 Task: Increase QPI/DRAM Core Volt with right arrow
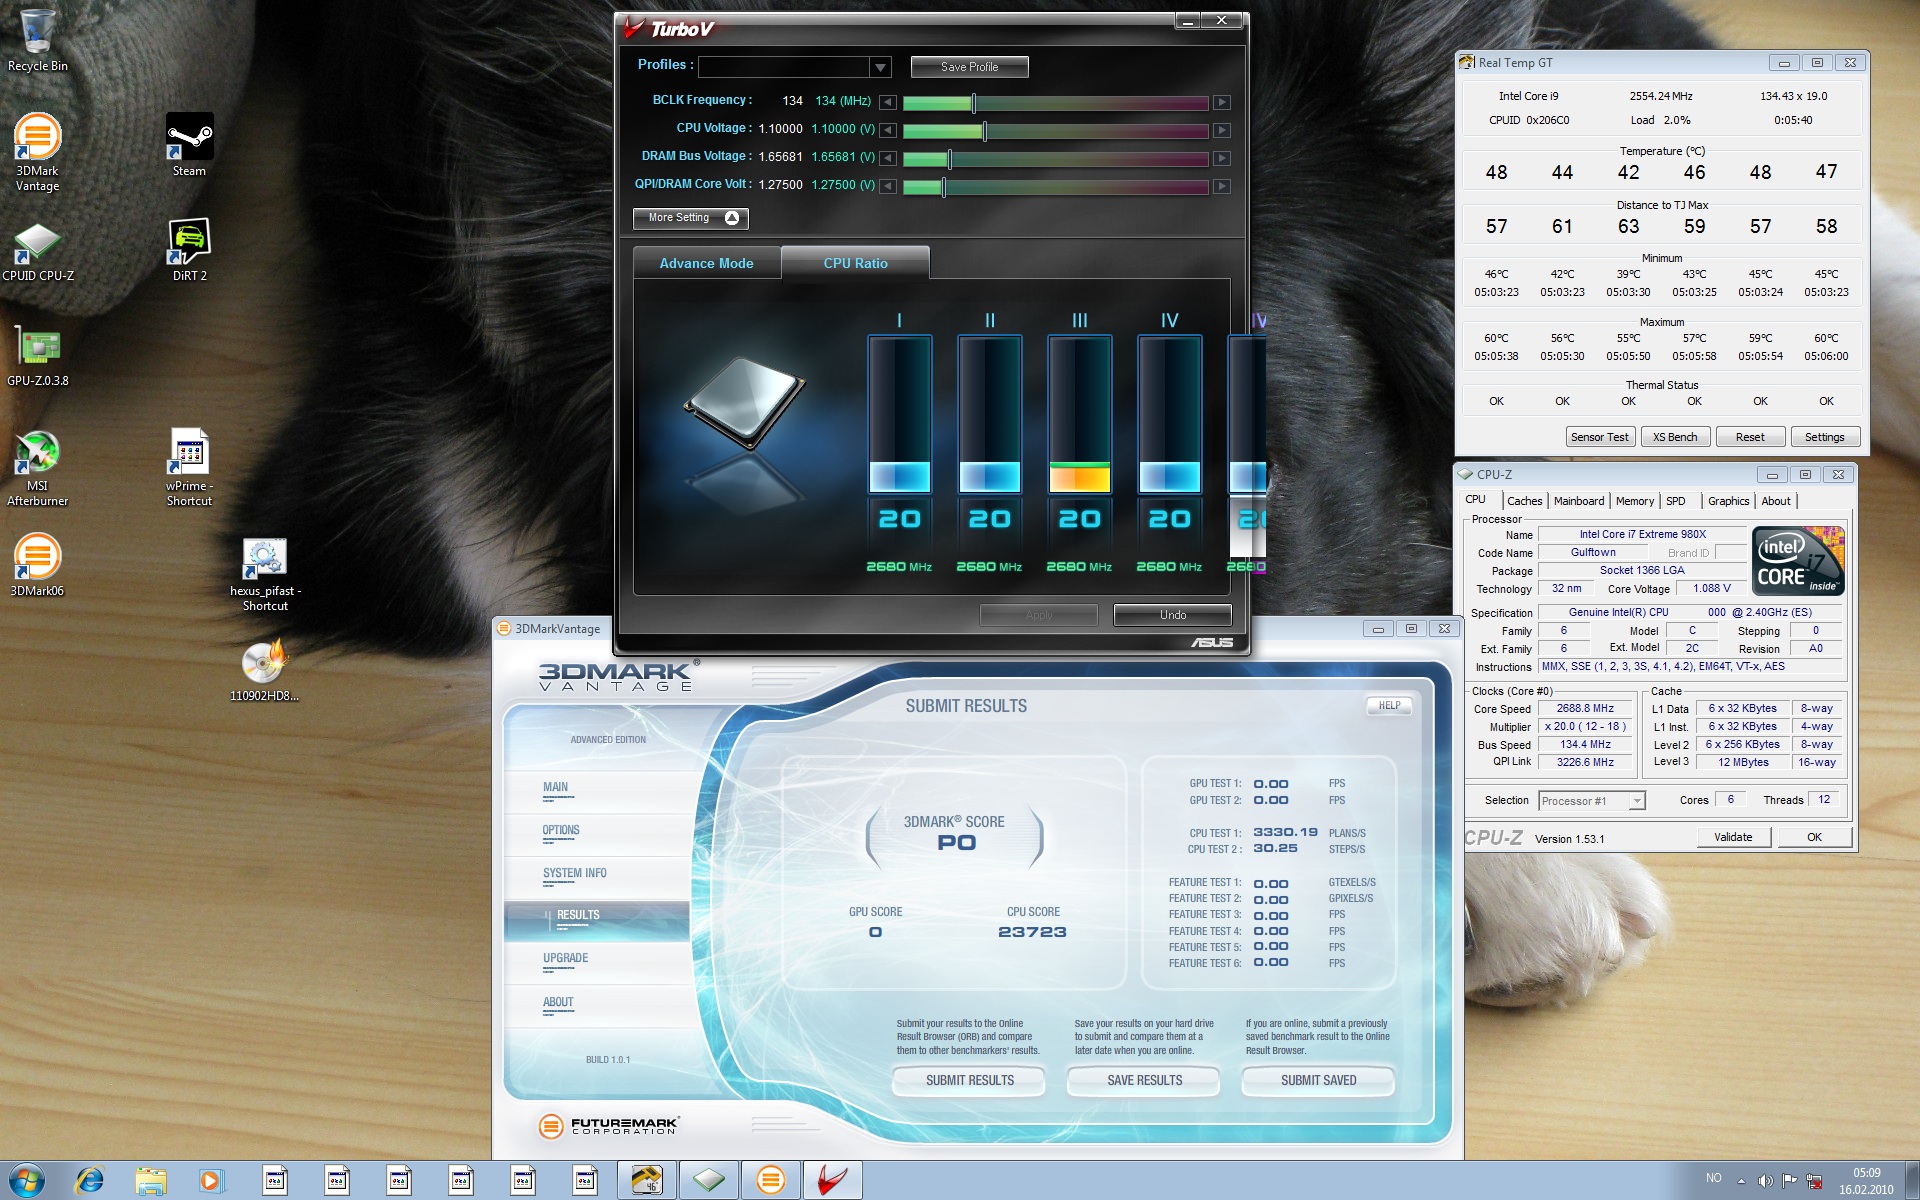coord(1221,186)
